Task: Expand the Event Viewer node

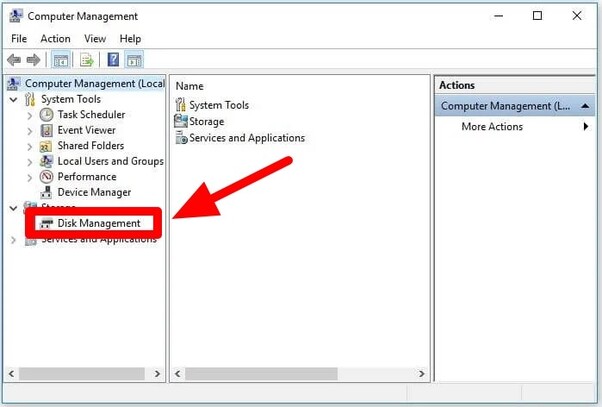Action: click(30, 131)
